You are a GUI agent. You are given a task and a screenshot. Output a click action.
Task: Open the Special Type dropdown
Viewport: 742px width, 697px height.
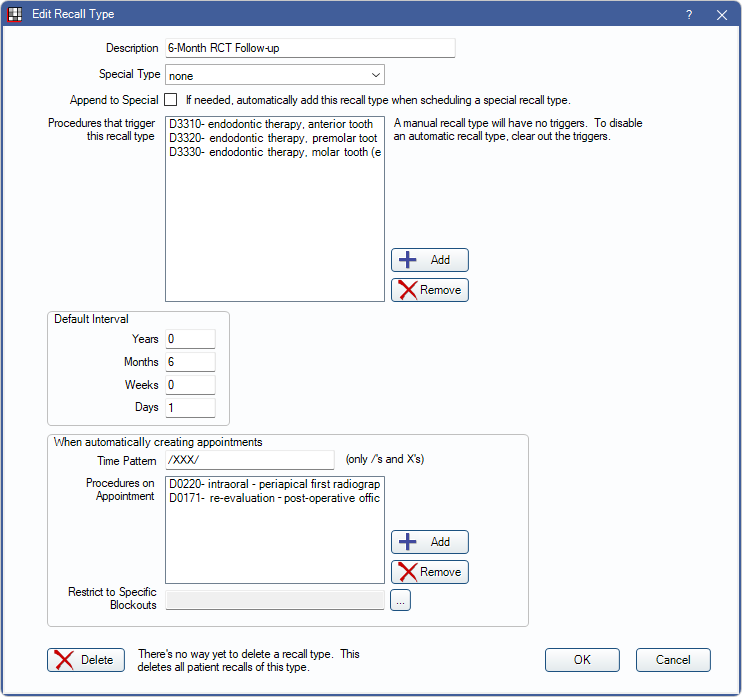pyautogui.click(x=275, y=75)
